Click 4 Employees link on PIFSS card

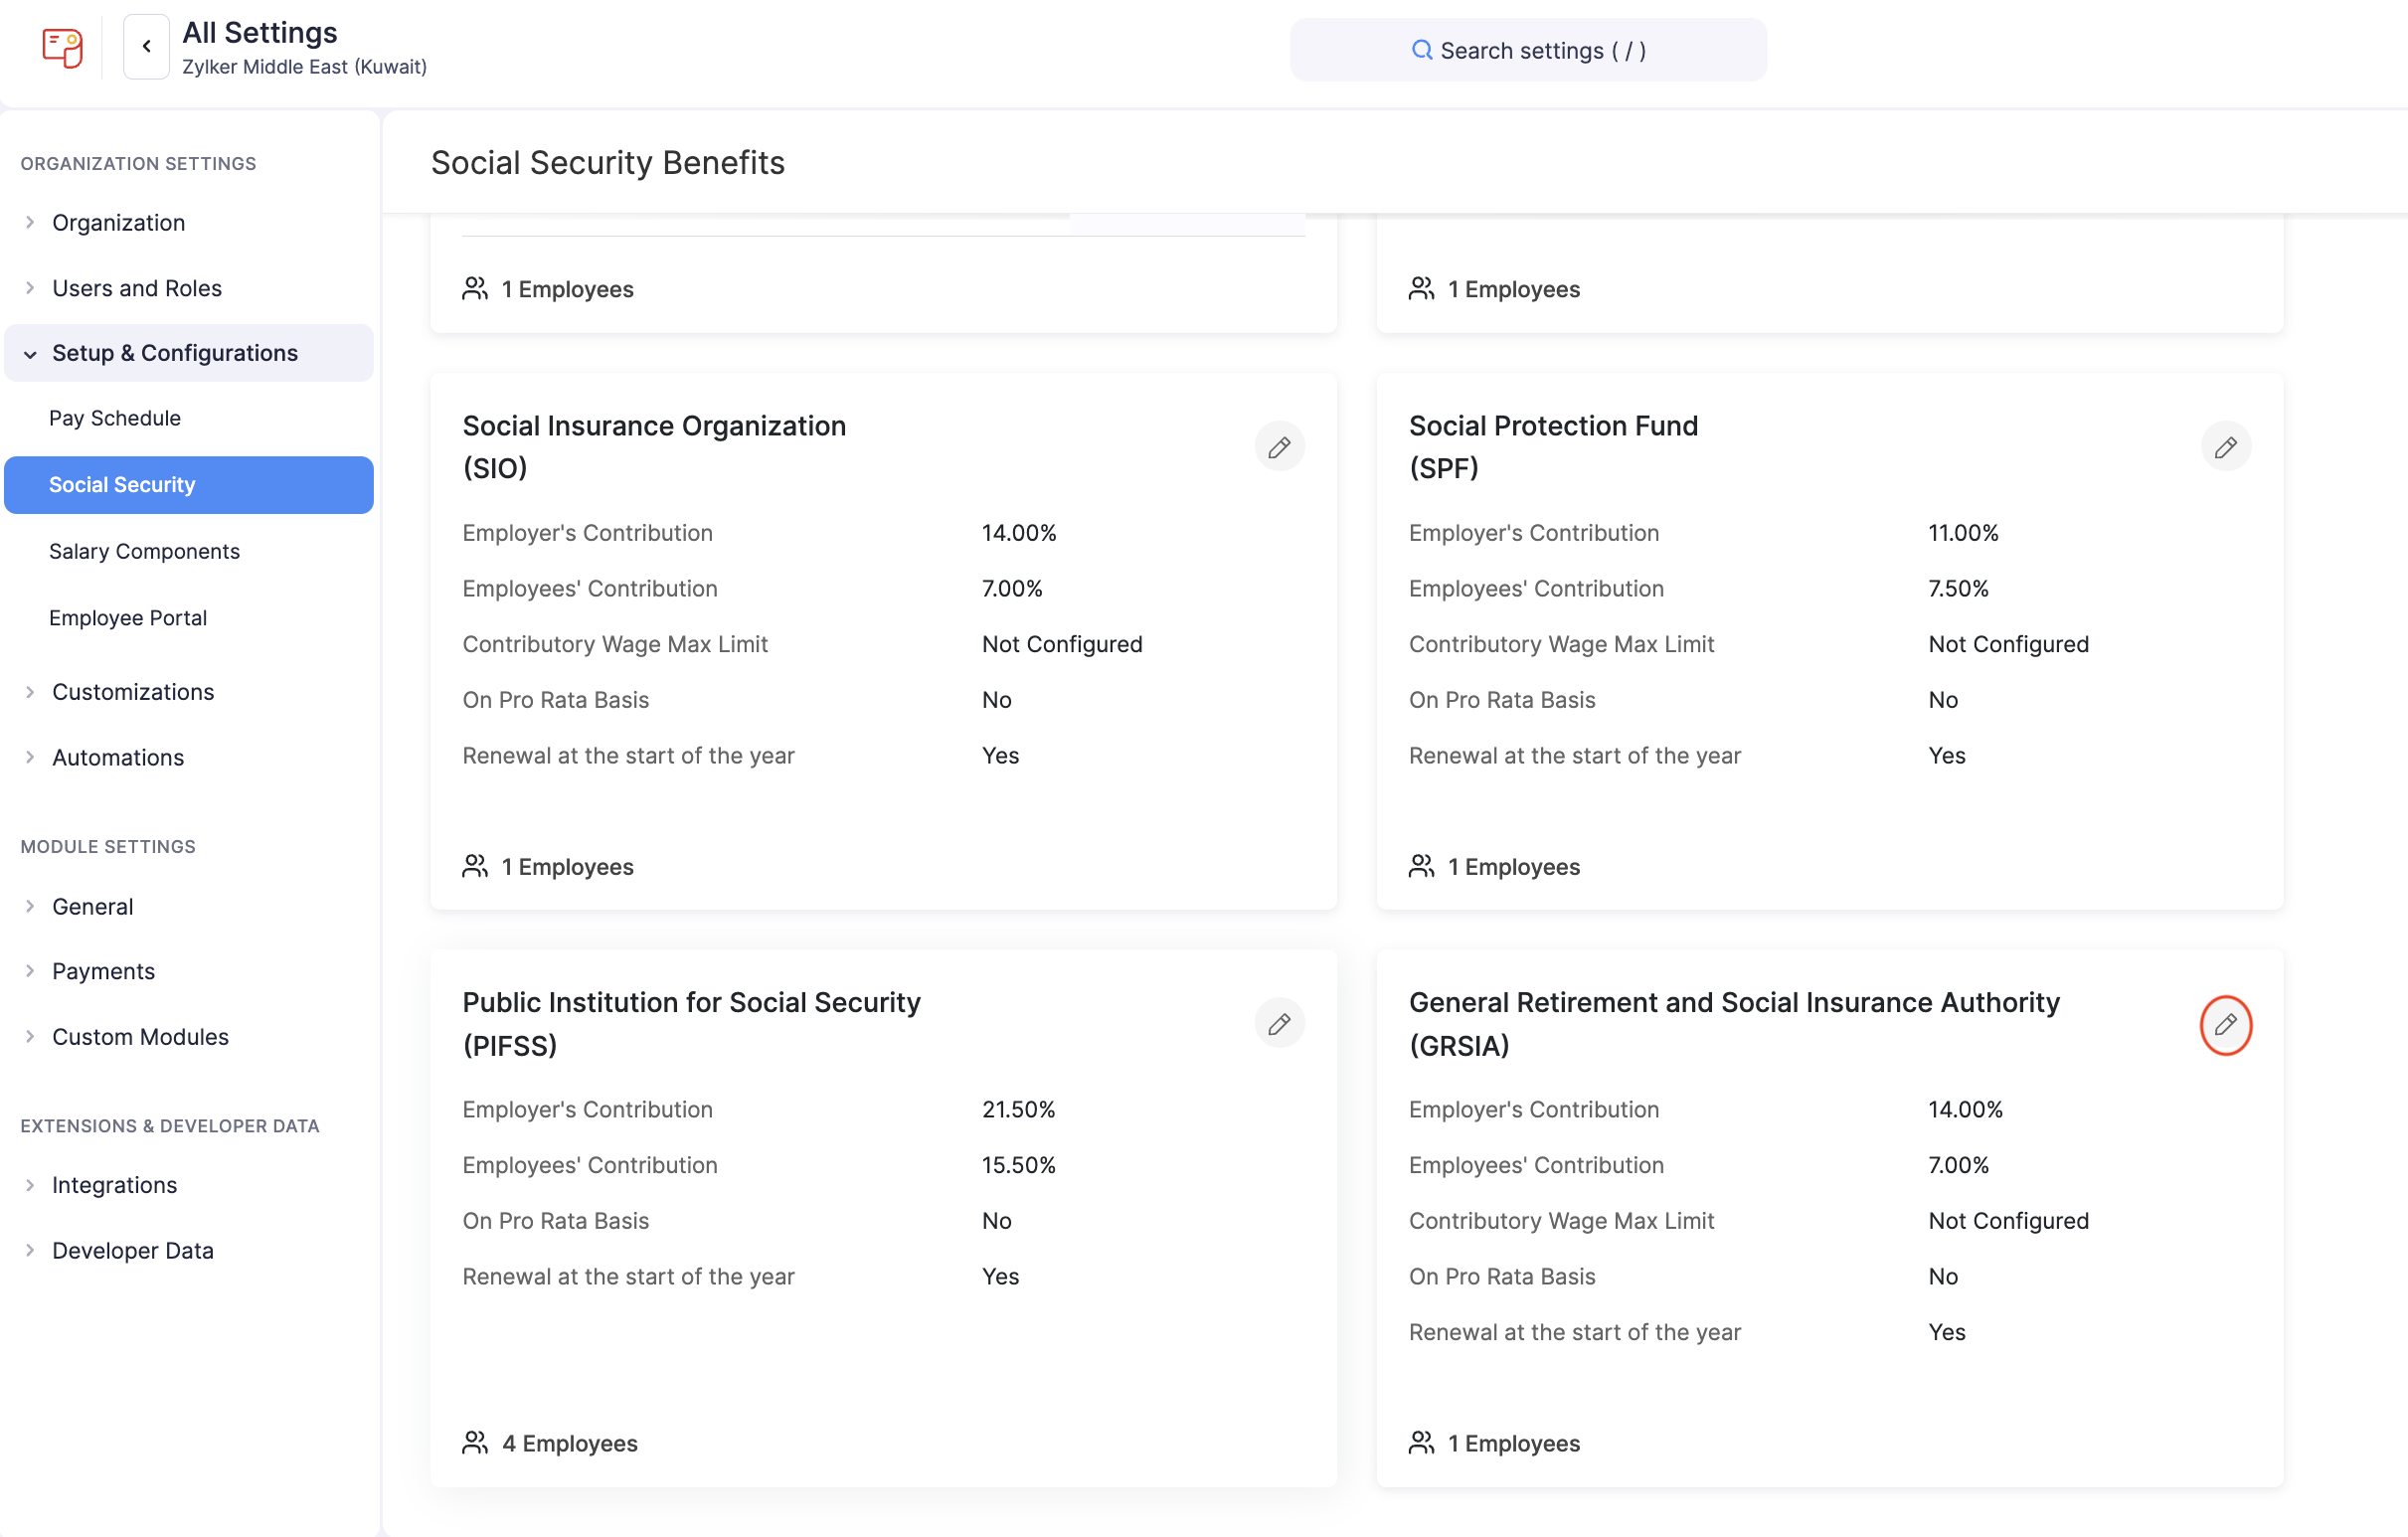pos(569,1443)
